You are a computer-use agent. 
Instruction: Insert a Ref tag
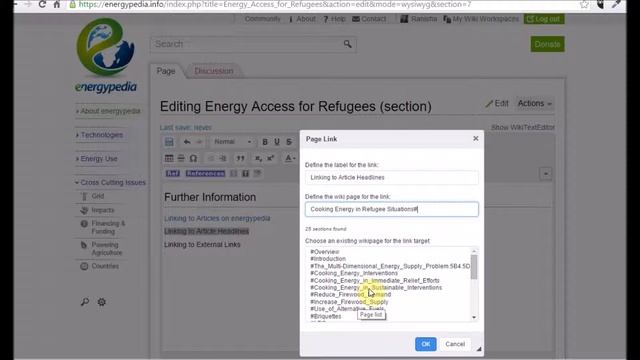point(173,173)
